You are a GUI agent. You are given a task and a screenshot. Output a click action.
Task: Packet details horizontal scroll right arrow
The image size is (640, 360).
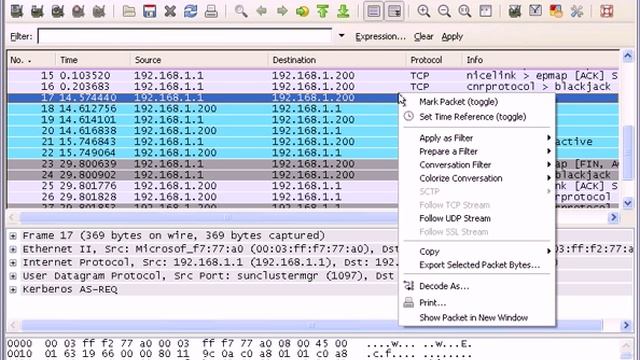pos(626,325)
